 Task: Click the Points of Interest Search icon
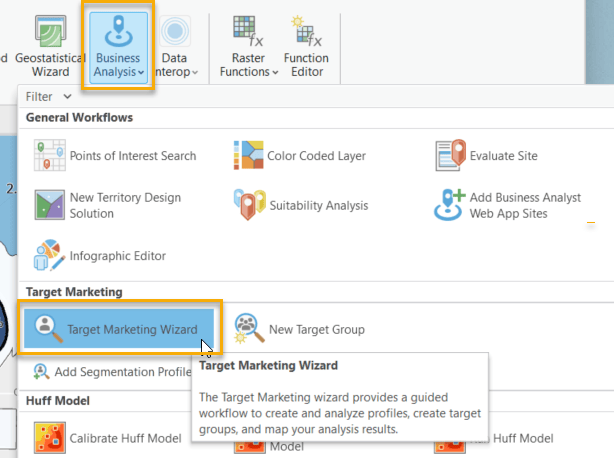click(x=49, y=155)
